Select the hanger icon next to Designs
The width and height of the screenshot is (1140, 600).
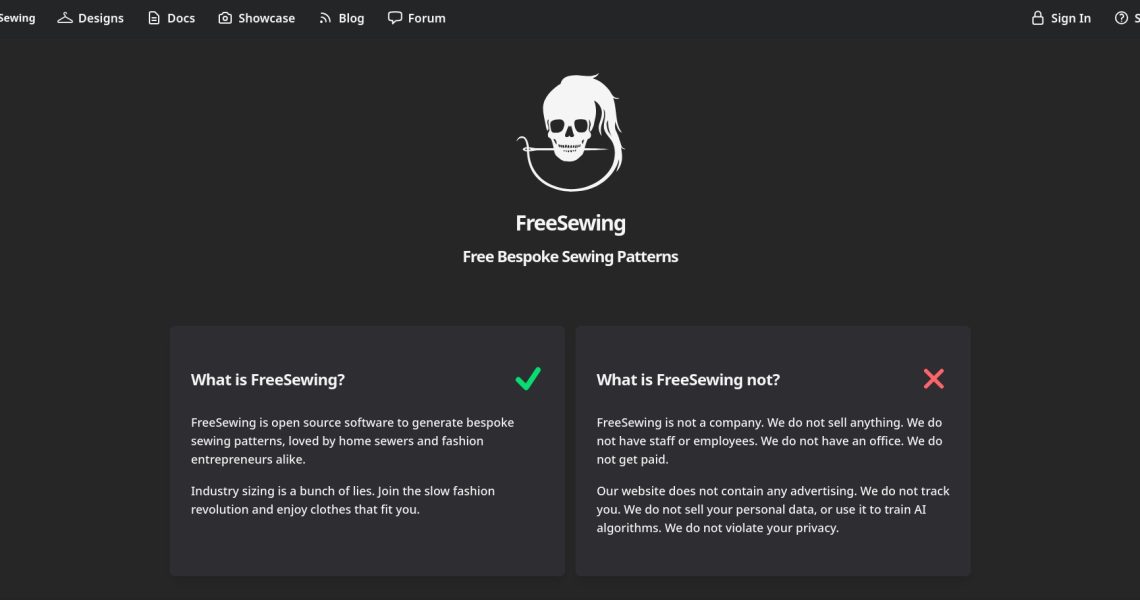(x=63, y=17)
